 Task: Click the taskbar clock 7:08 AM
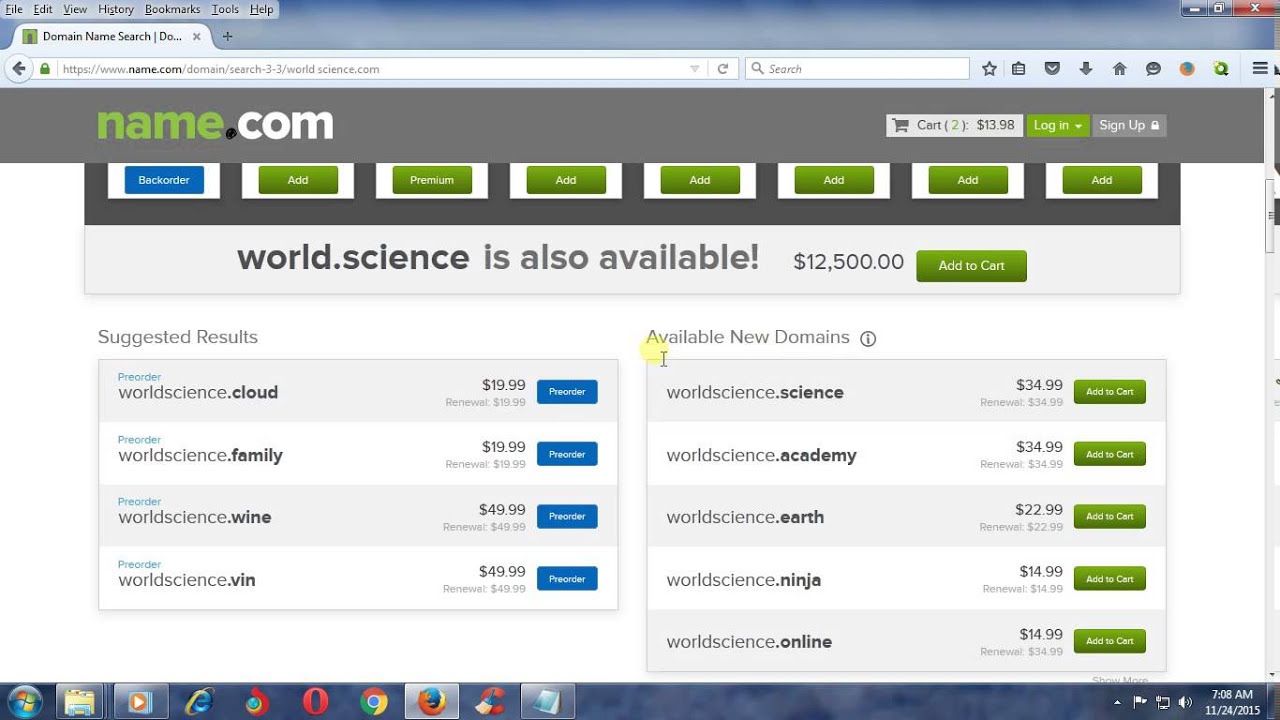tap(1231, 694)
